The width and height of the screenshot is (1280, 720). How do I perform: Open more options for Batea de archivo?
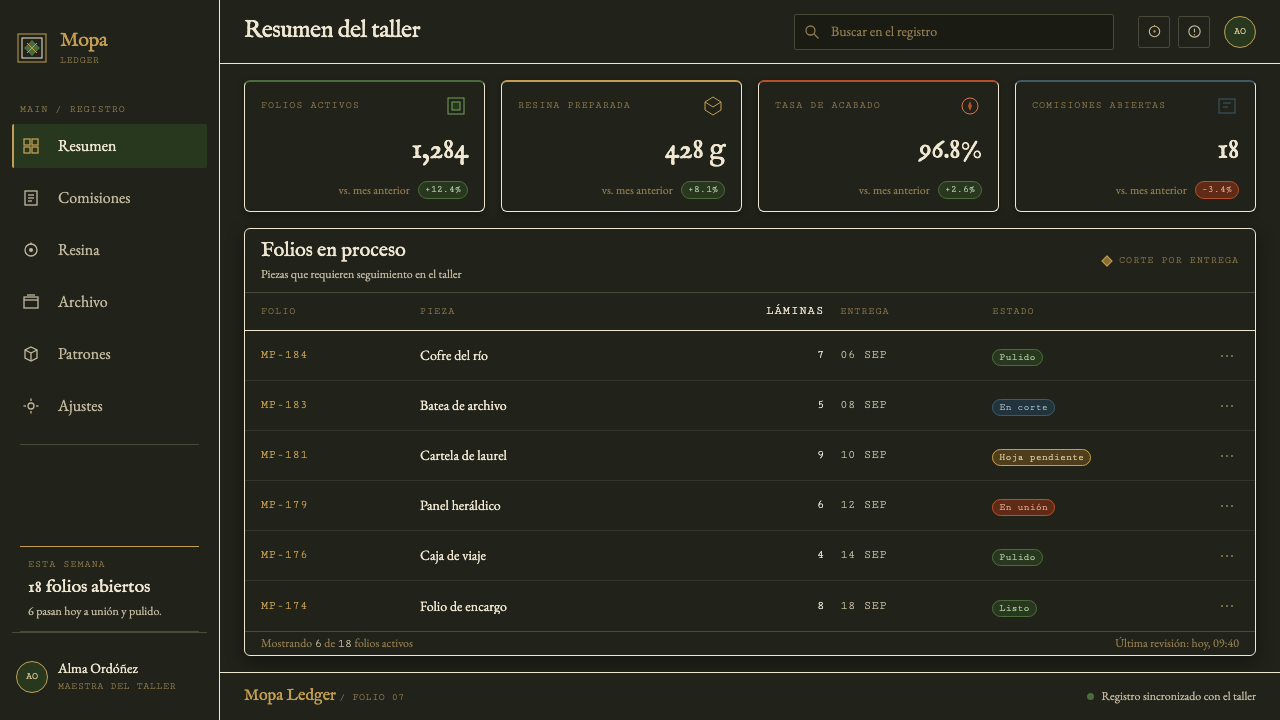point(1227,406)
